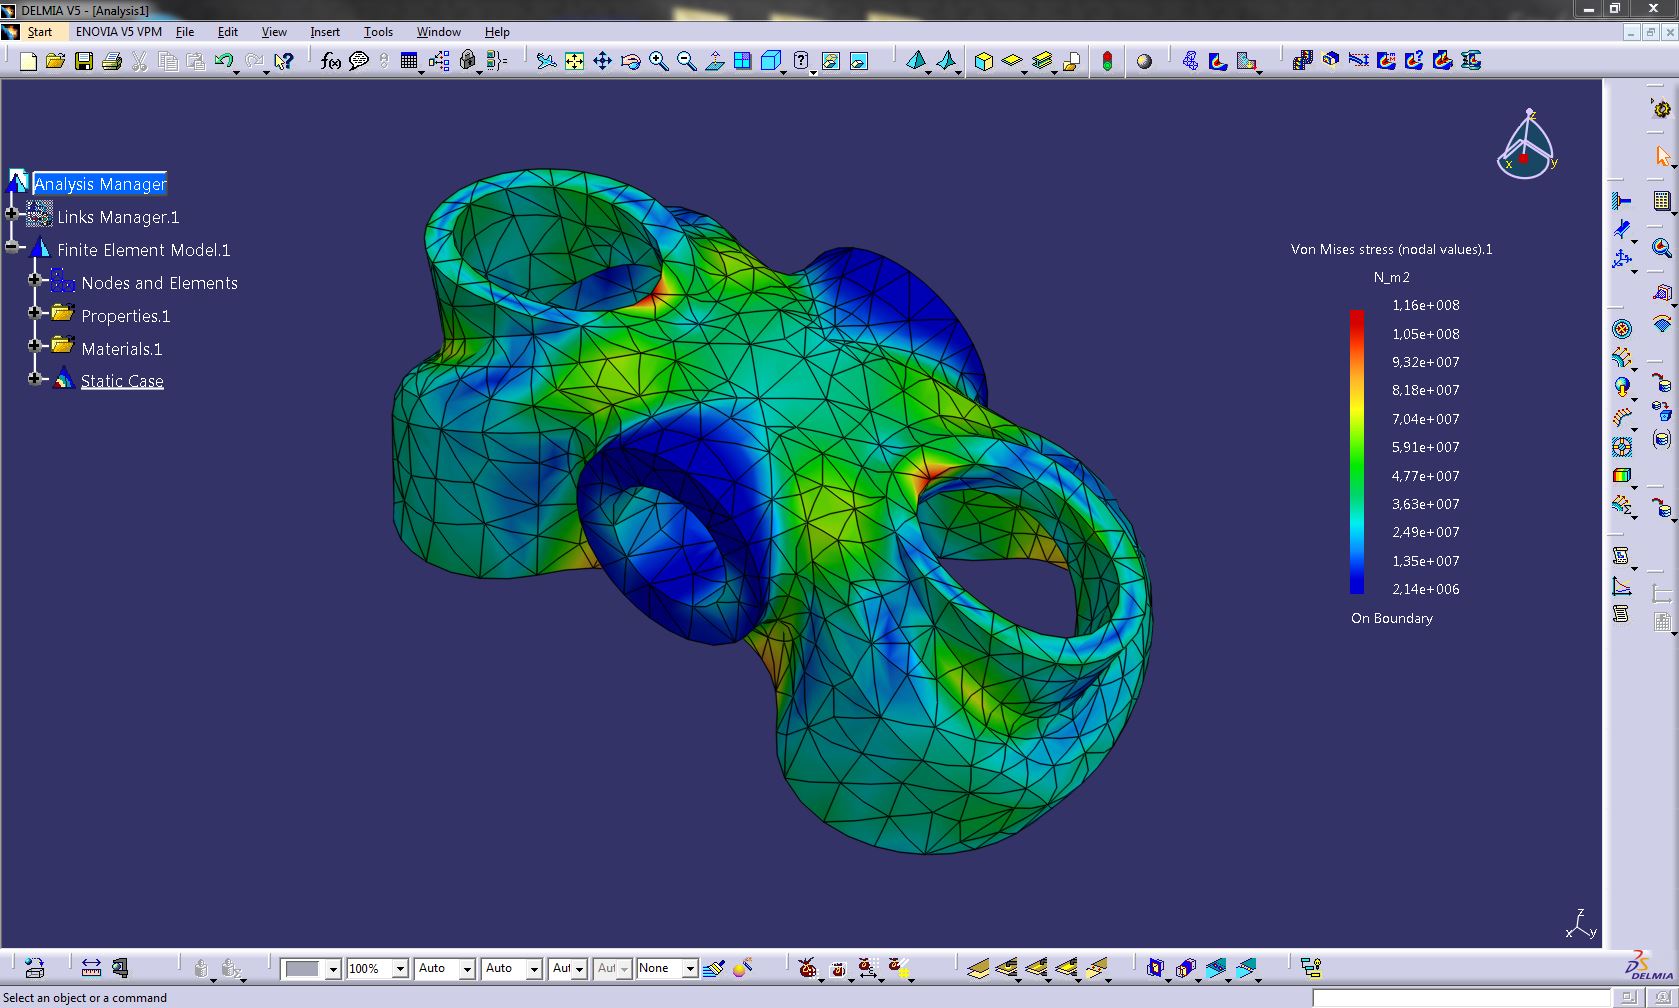Expand the Materials.1 folder node
The width and height of the screenshot is (1679, 1008).
(x=35, y=346)
